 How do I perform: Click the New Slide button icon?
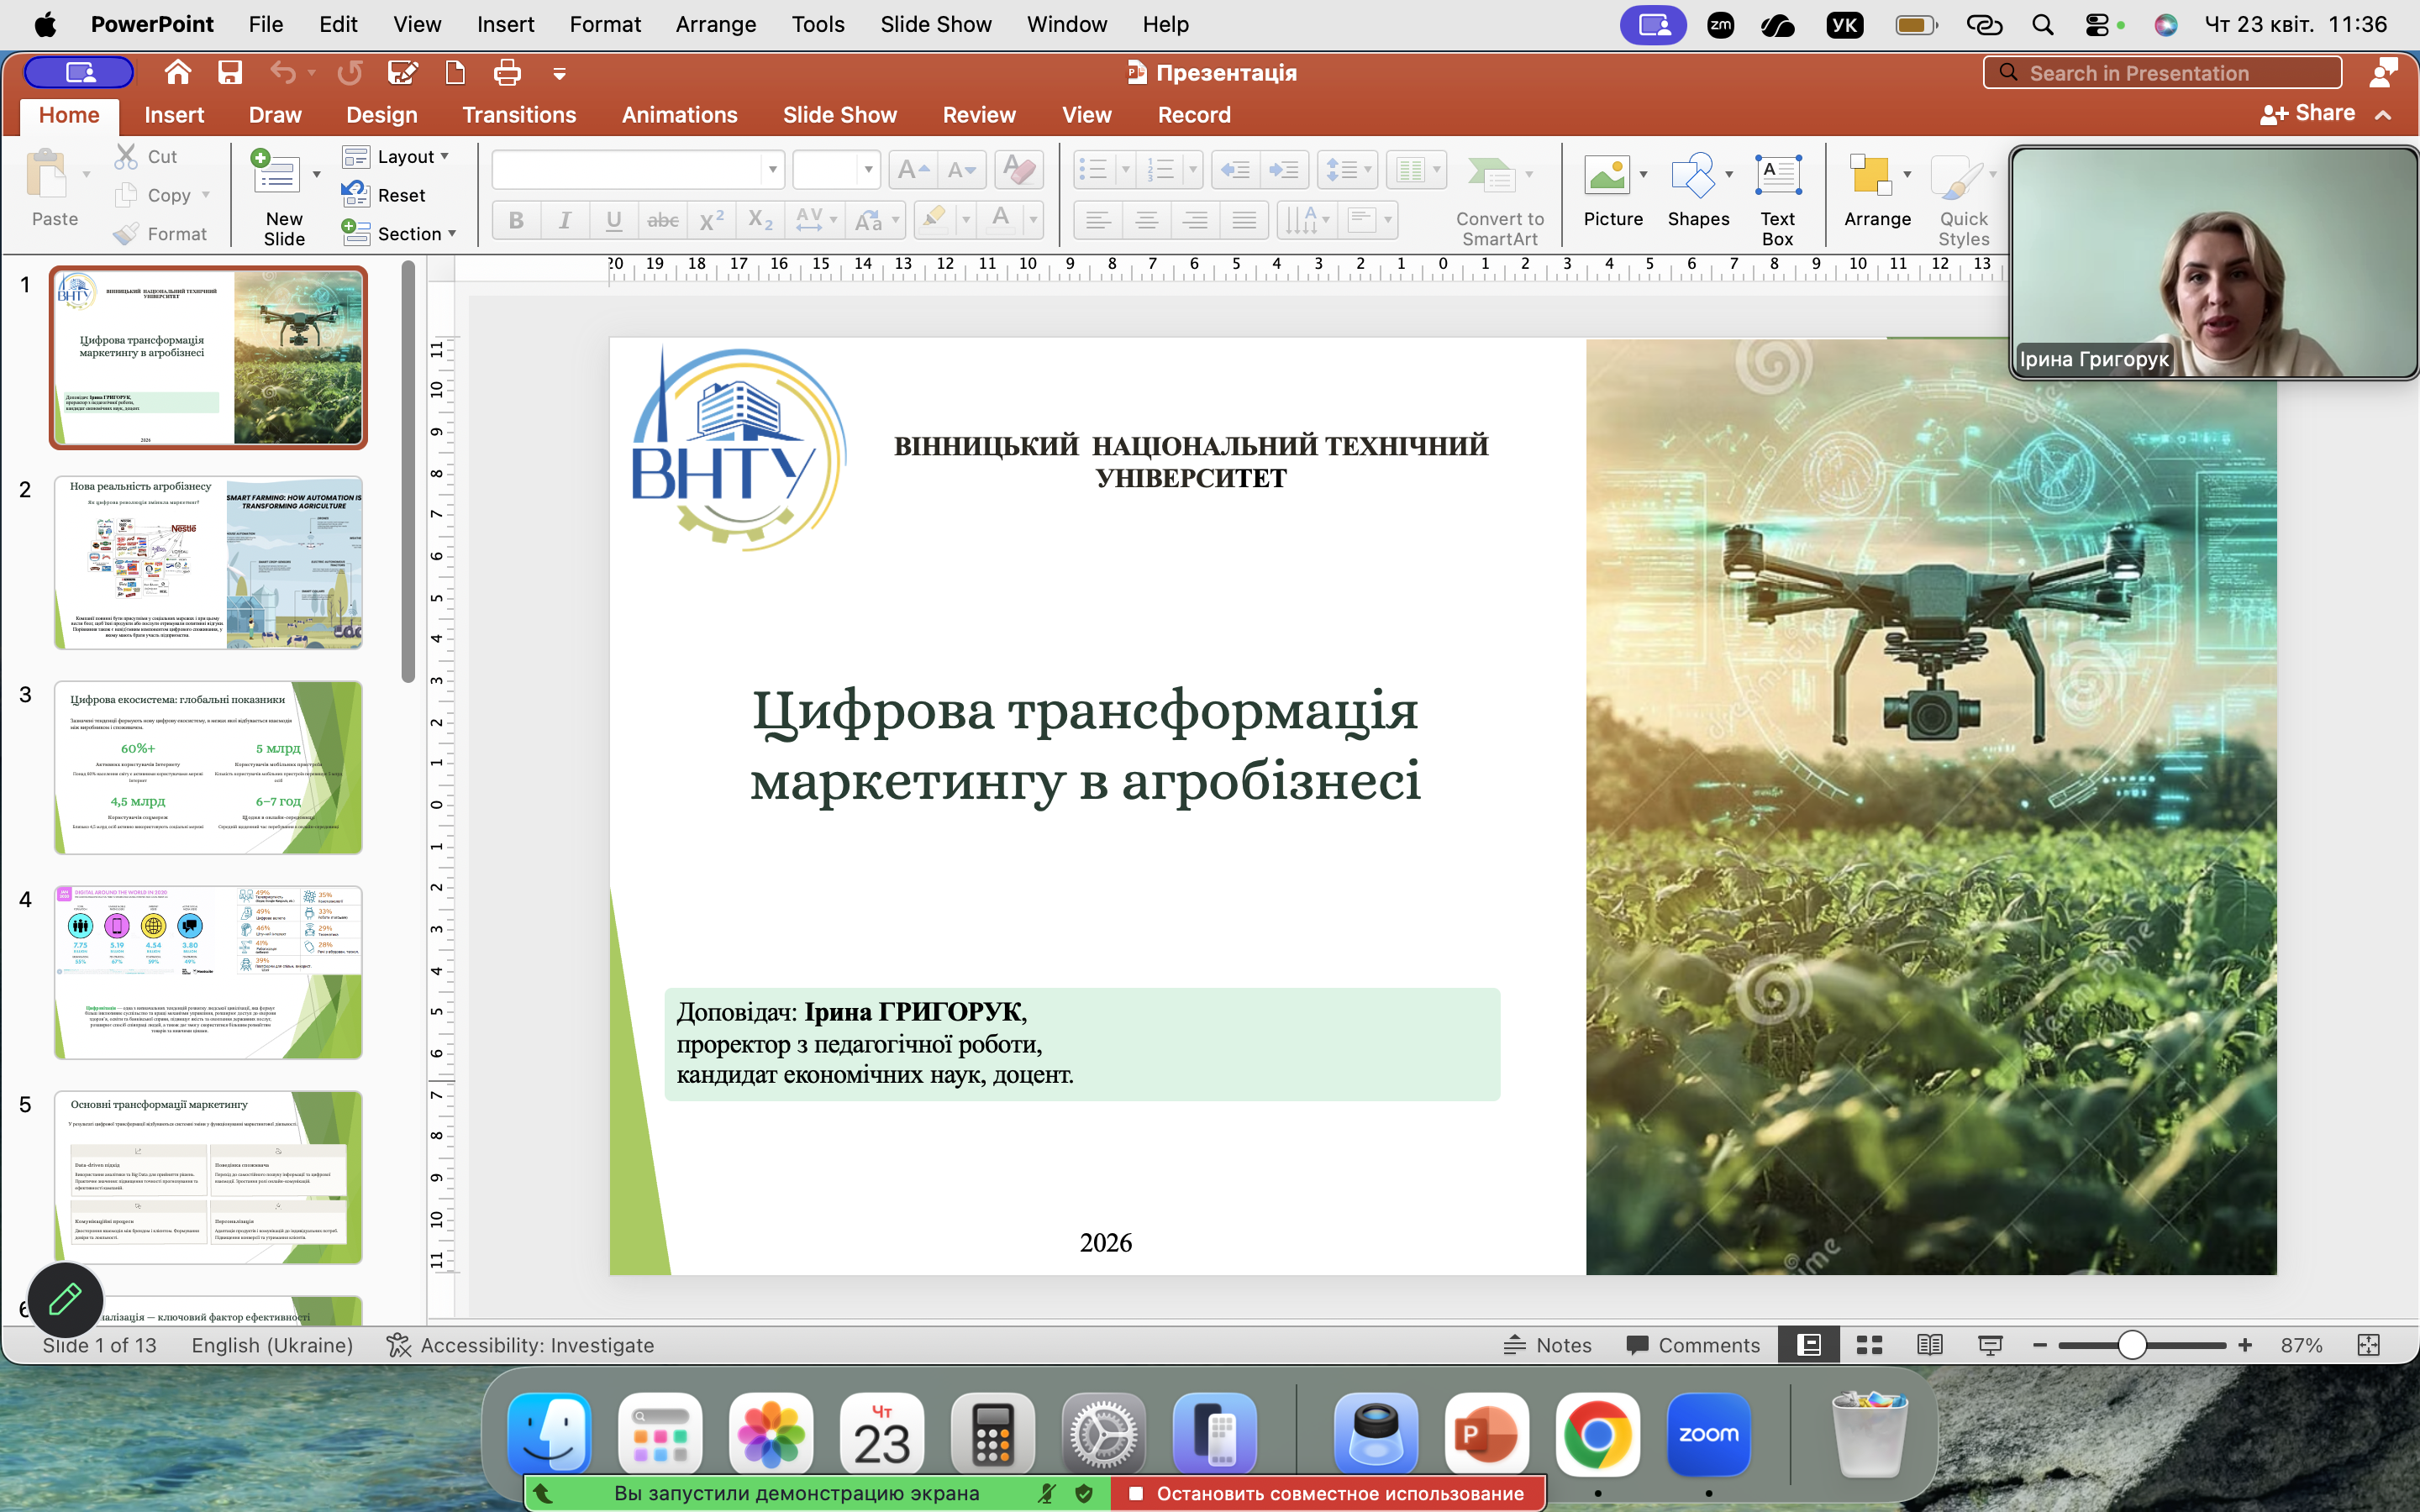click(x=277, y=174)
